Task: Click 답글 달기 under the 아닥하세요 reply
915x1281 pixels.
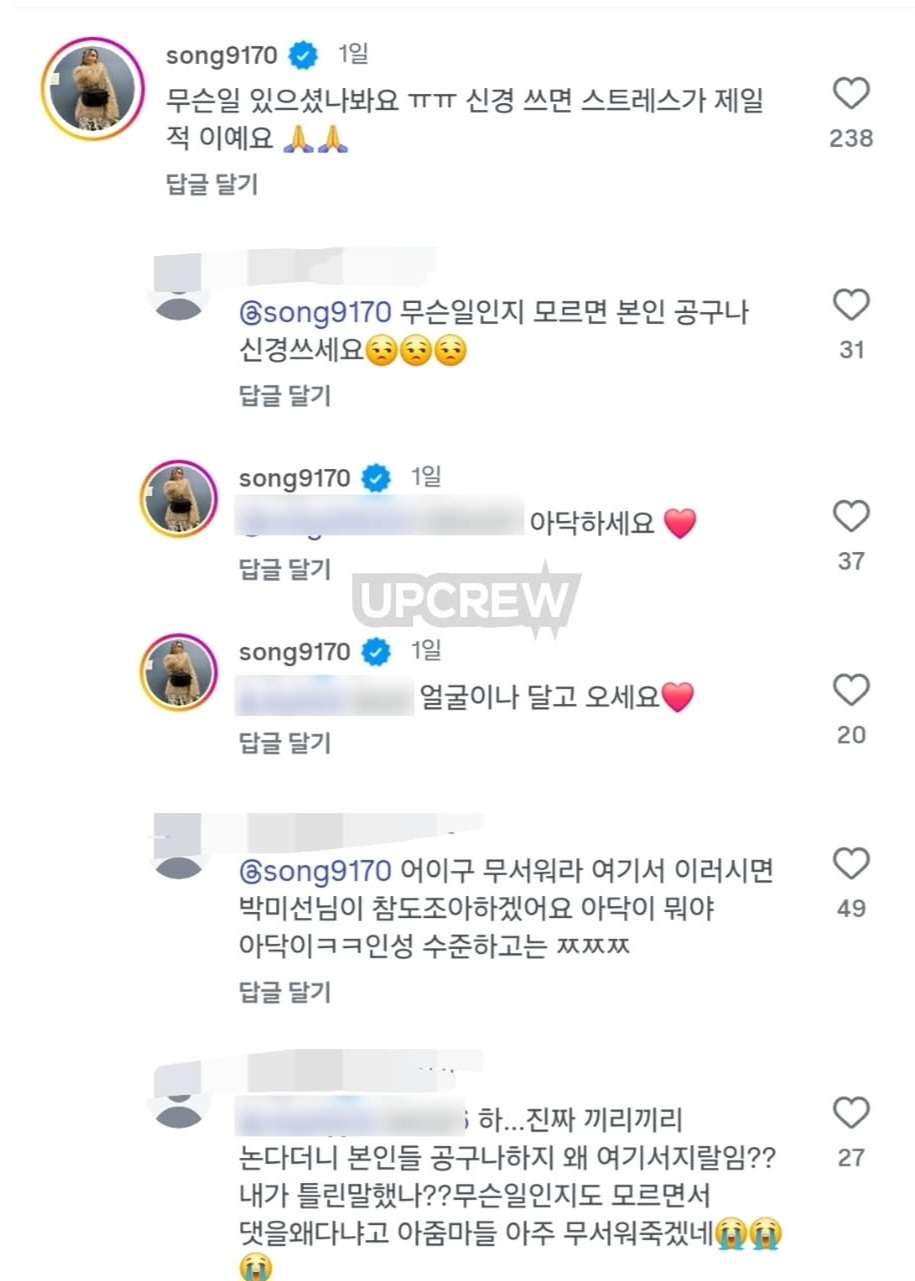Action: [x=284, y=570]
